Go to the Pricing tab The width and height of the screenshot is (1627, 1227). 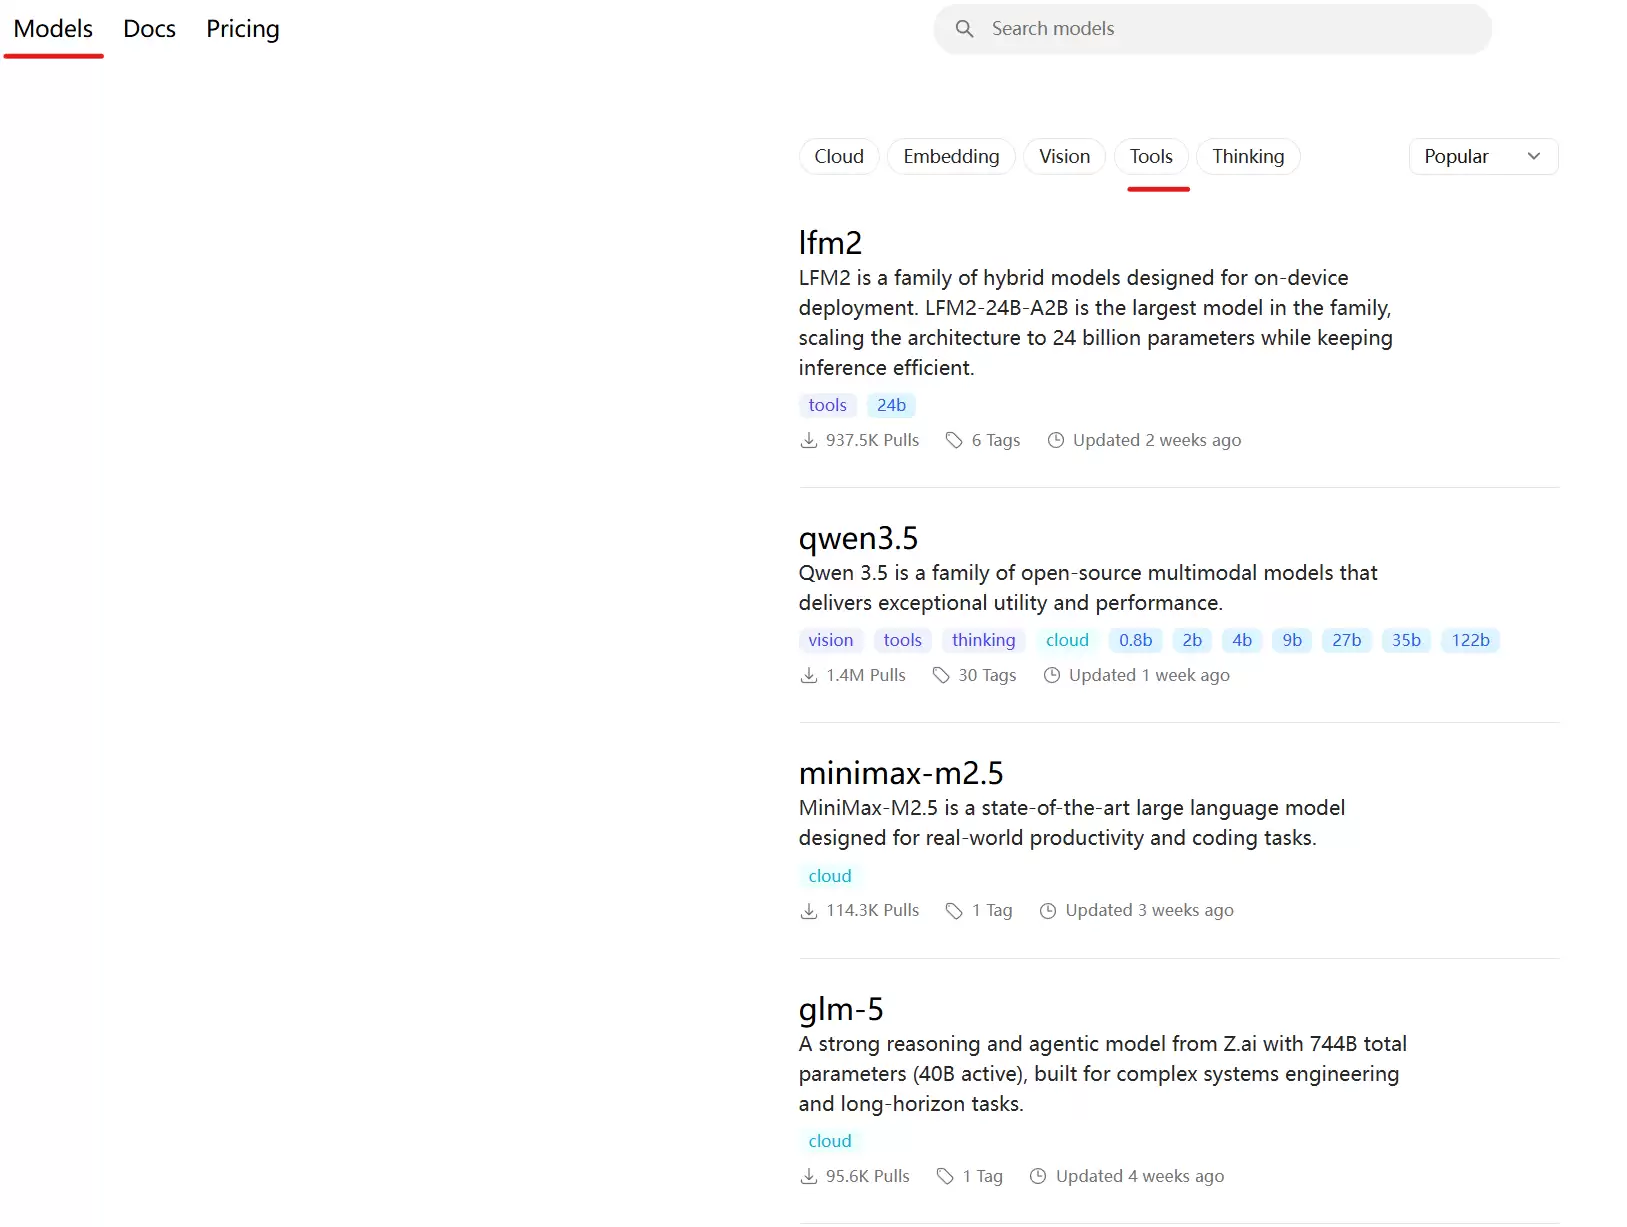242,29
